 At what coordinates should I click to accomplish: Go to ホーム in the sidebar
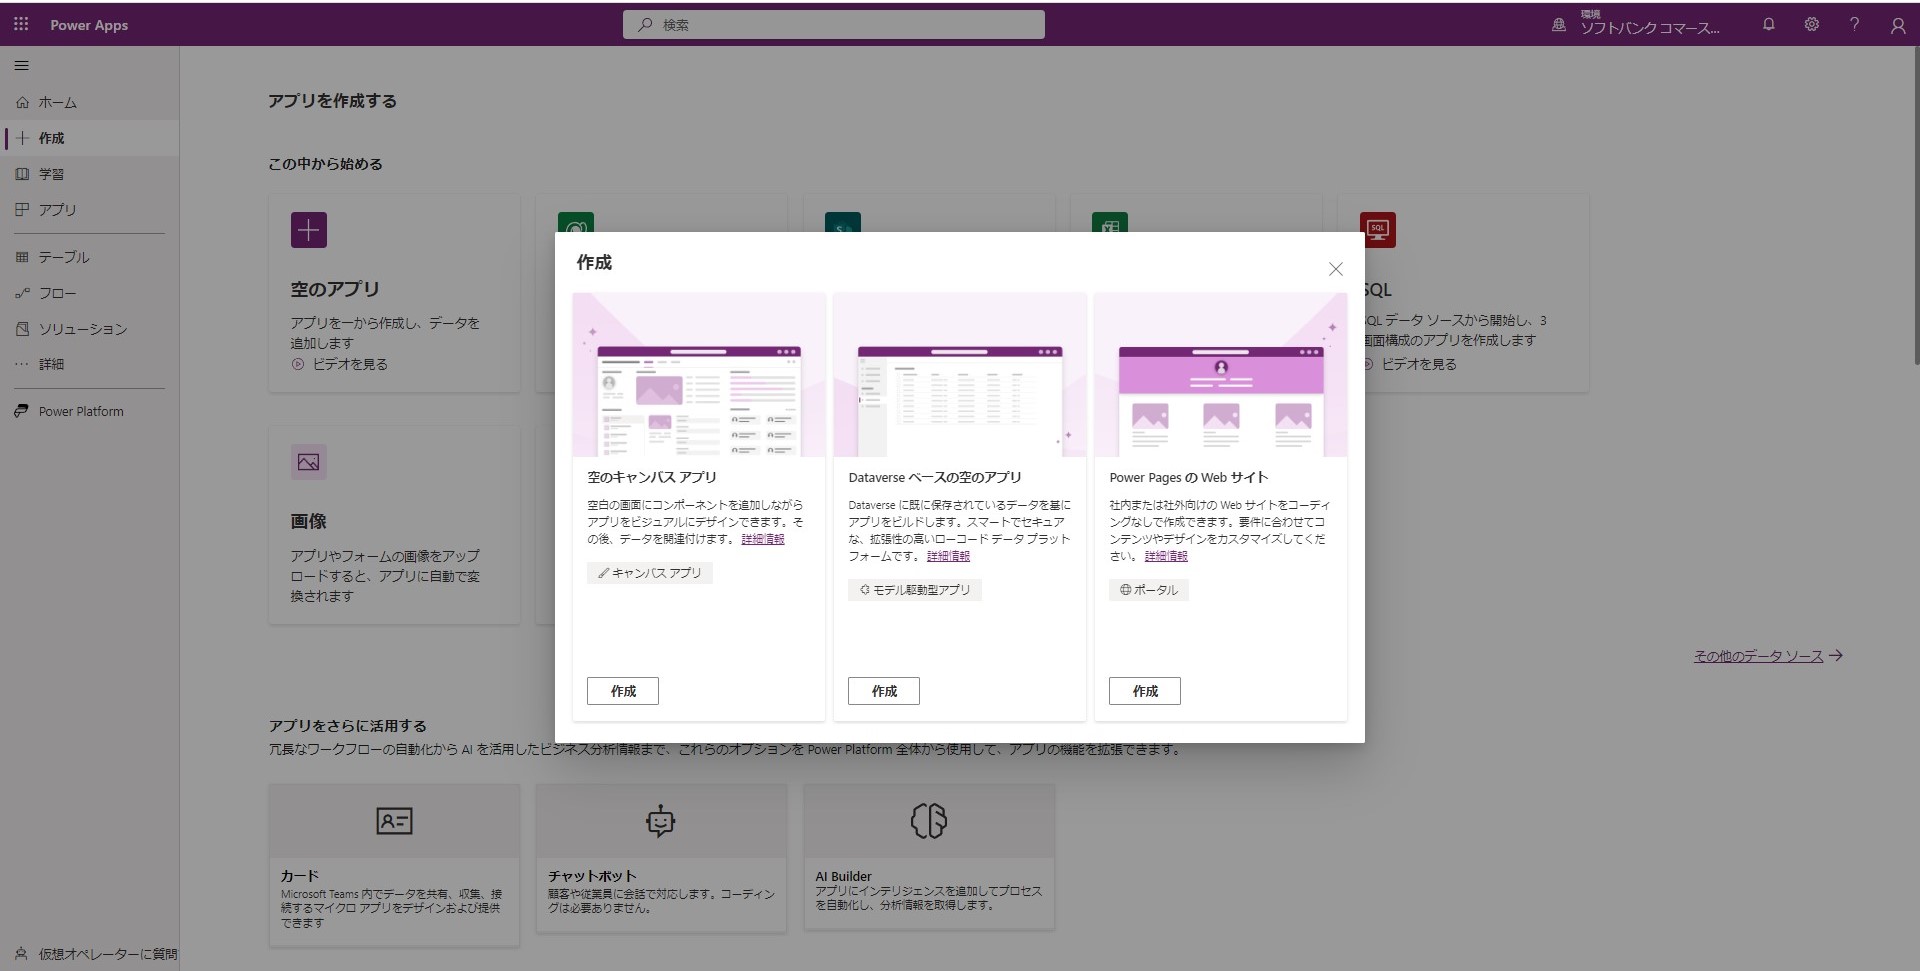pos(89,102)
